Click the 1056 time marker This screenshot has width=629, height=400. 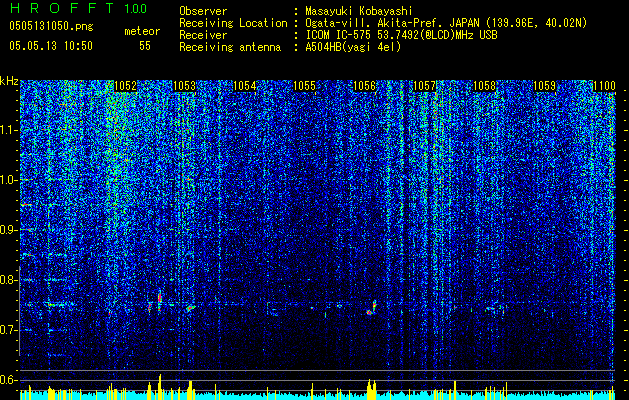(364, 86)
